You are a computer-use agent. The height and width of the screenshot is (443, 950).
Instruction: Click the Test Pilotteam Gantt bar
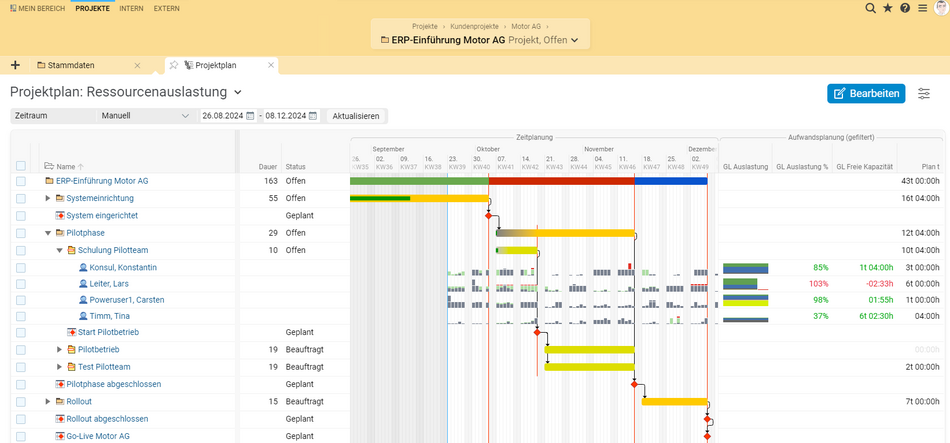pyautogui.click(x=590, y=367)
